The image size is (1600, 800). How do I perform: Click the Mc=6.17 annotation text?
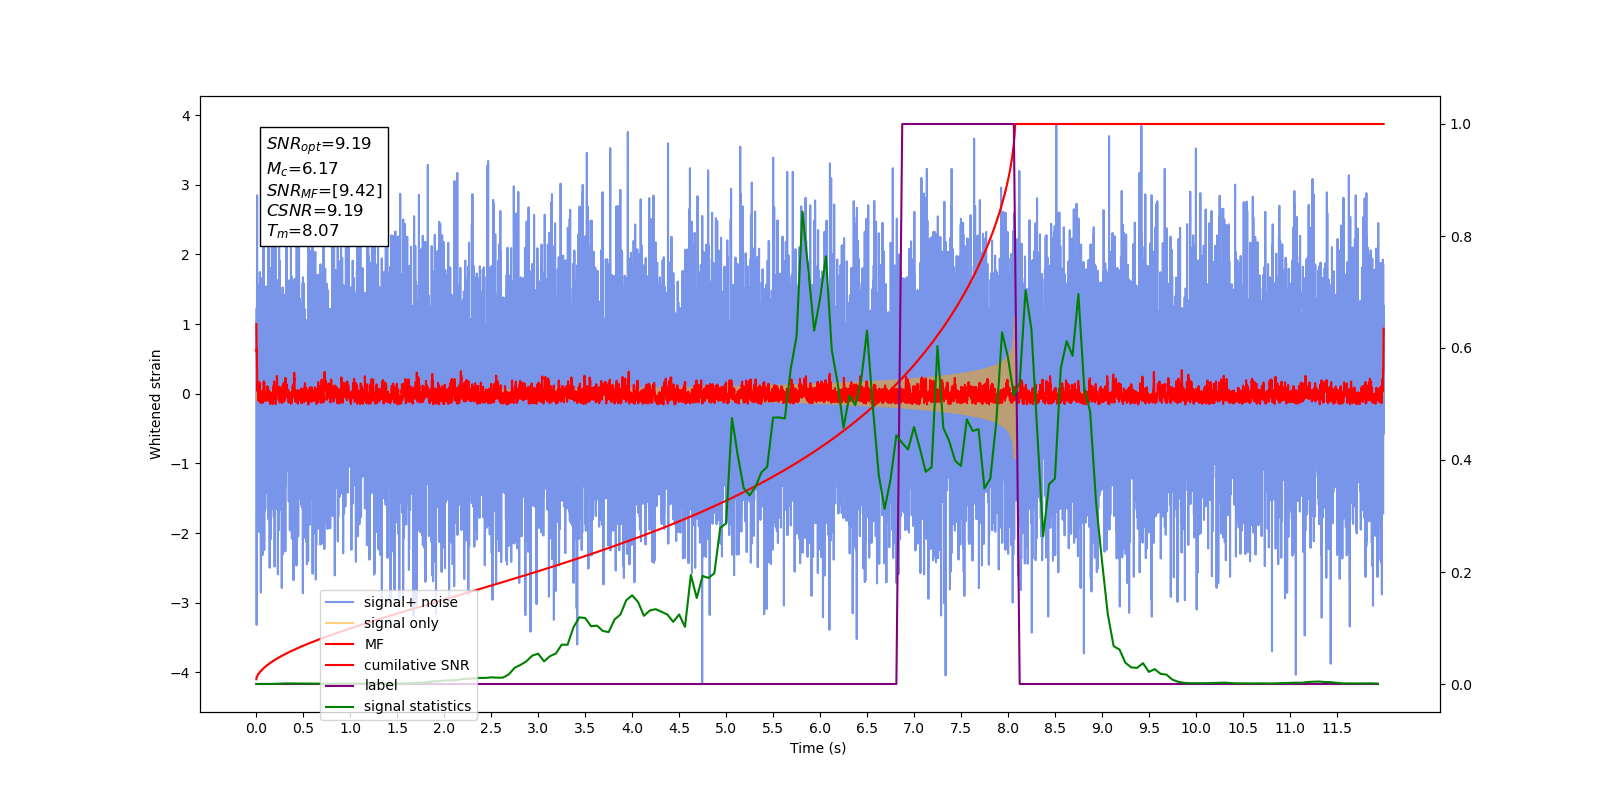tap(302, 169)
